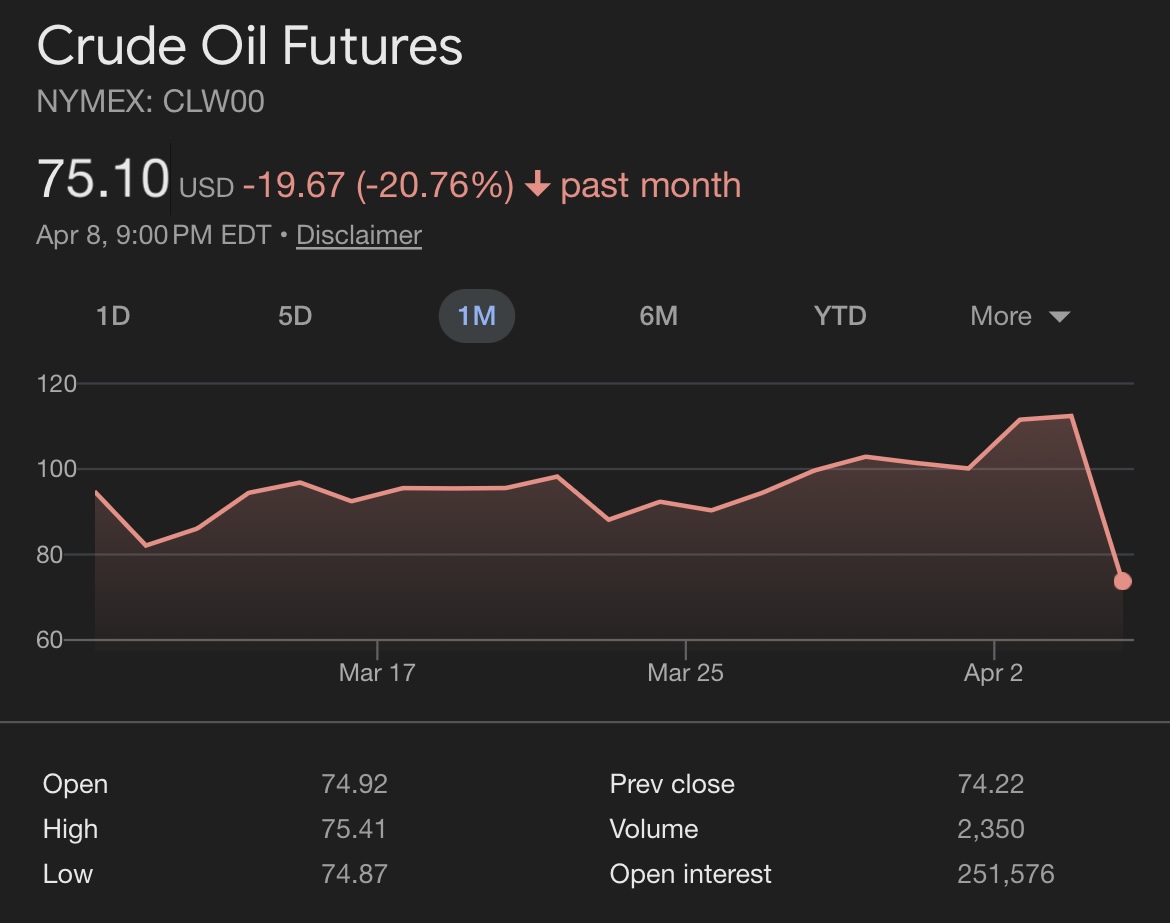
Task: Click the 120 y-axis gridline label
Action: pos(56,384)
